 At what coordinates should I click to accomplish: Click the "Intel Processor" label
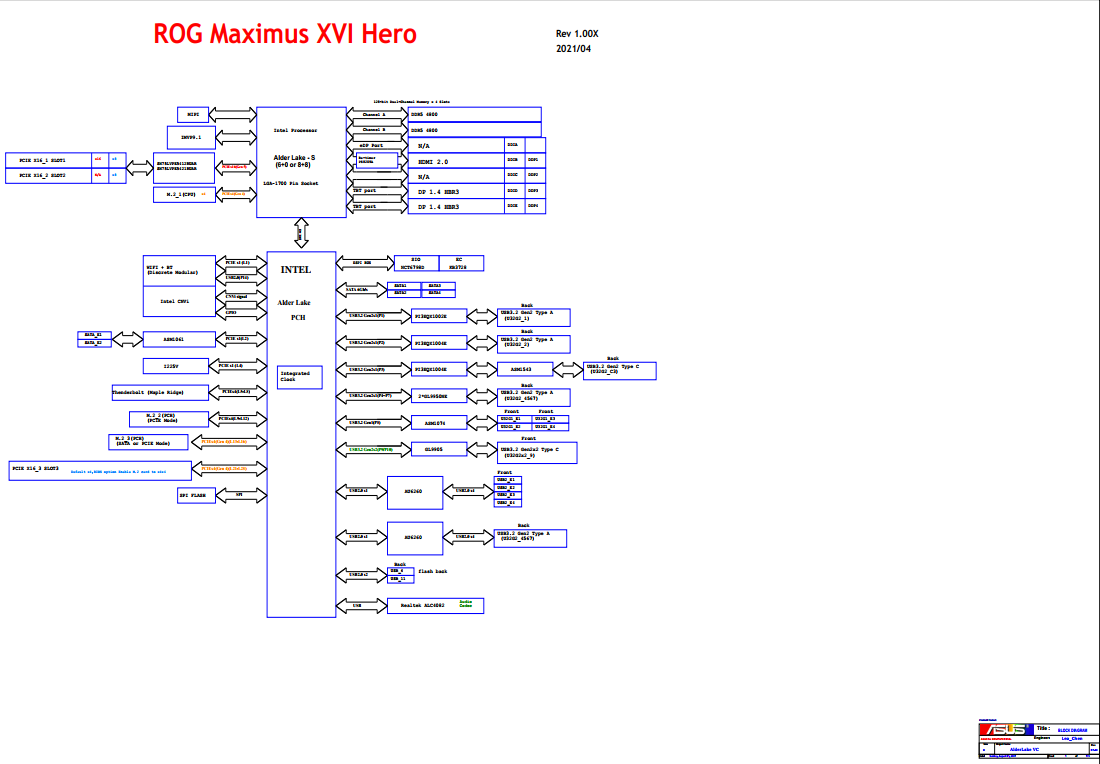295,130
